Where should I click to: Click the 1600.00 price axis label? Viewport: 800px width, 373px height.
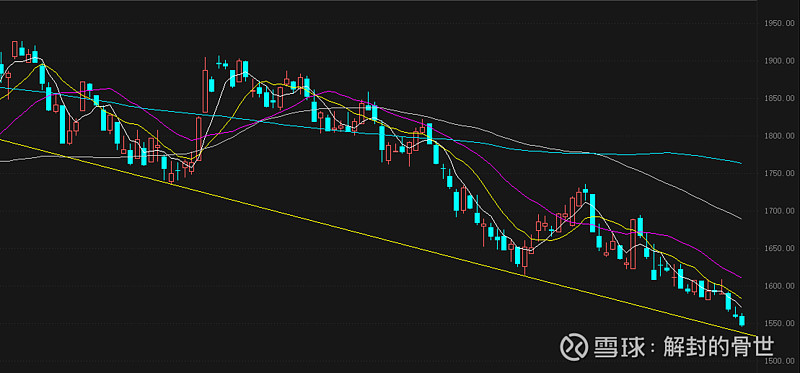(x=780, y=286)
